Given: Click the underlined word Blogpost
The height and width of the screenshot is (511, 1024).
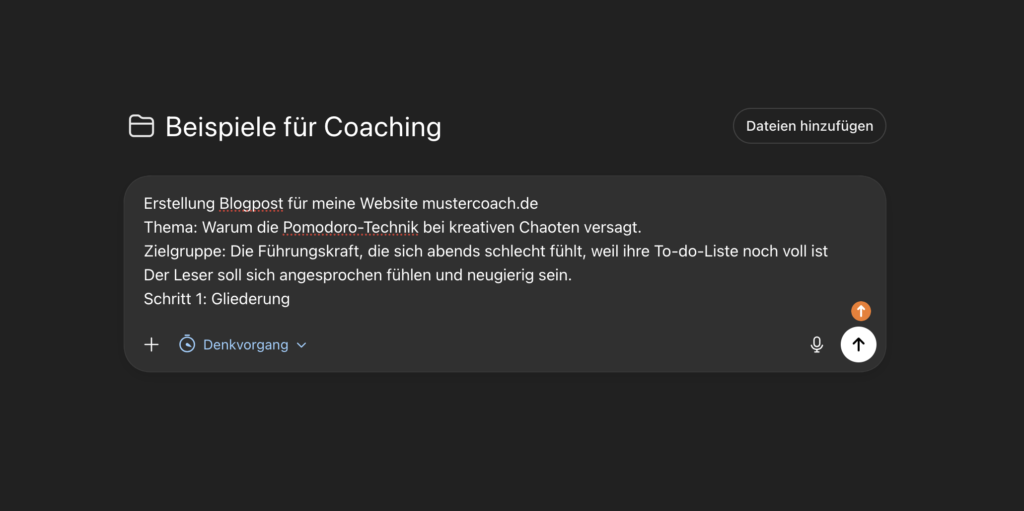Looking at the screenshot, I should point(251,203).
